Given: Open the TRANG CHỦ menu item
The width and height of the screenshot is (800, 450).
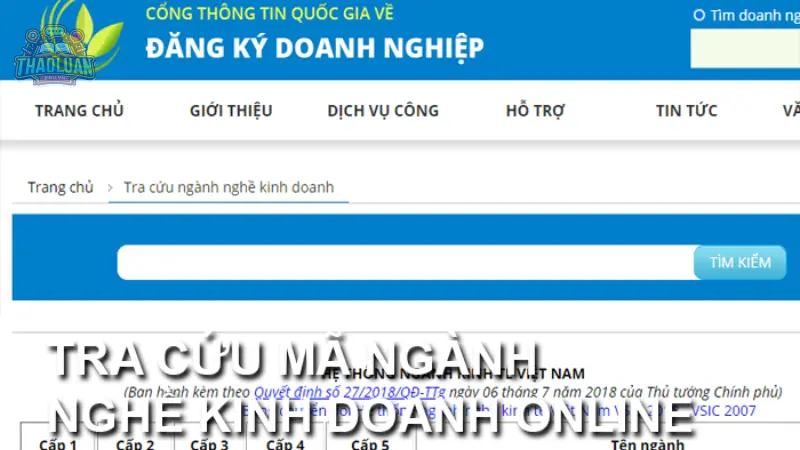Looking at the screenshot, I should 79,111.
